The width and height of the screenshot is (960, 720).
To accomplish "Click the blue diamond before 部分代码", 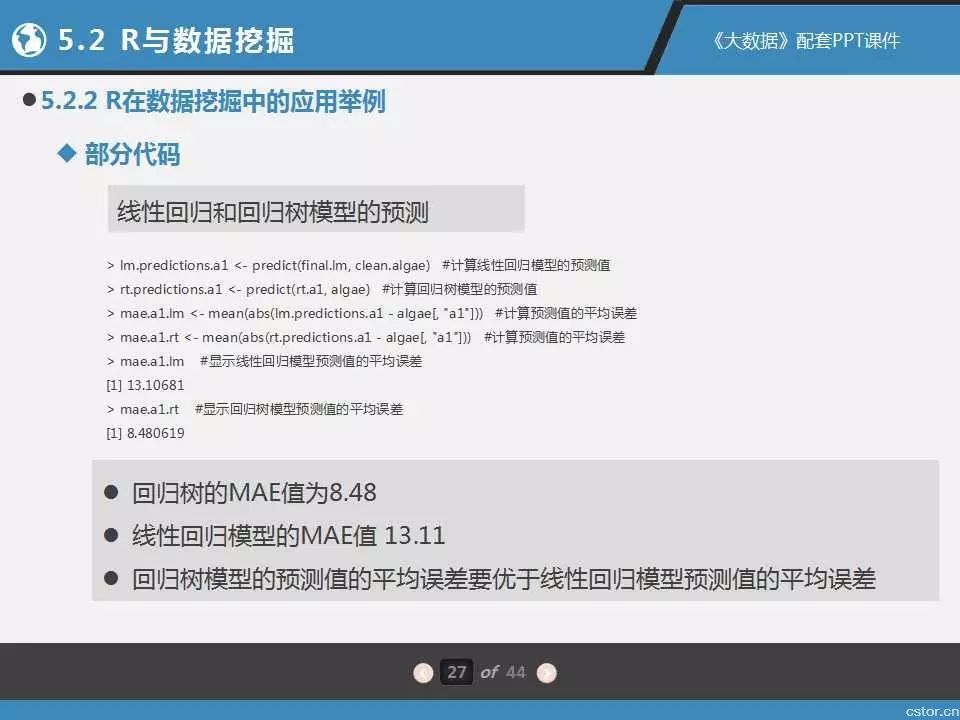I will [x=67, y=153].
